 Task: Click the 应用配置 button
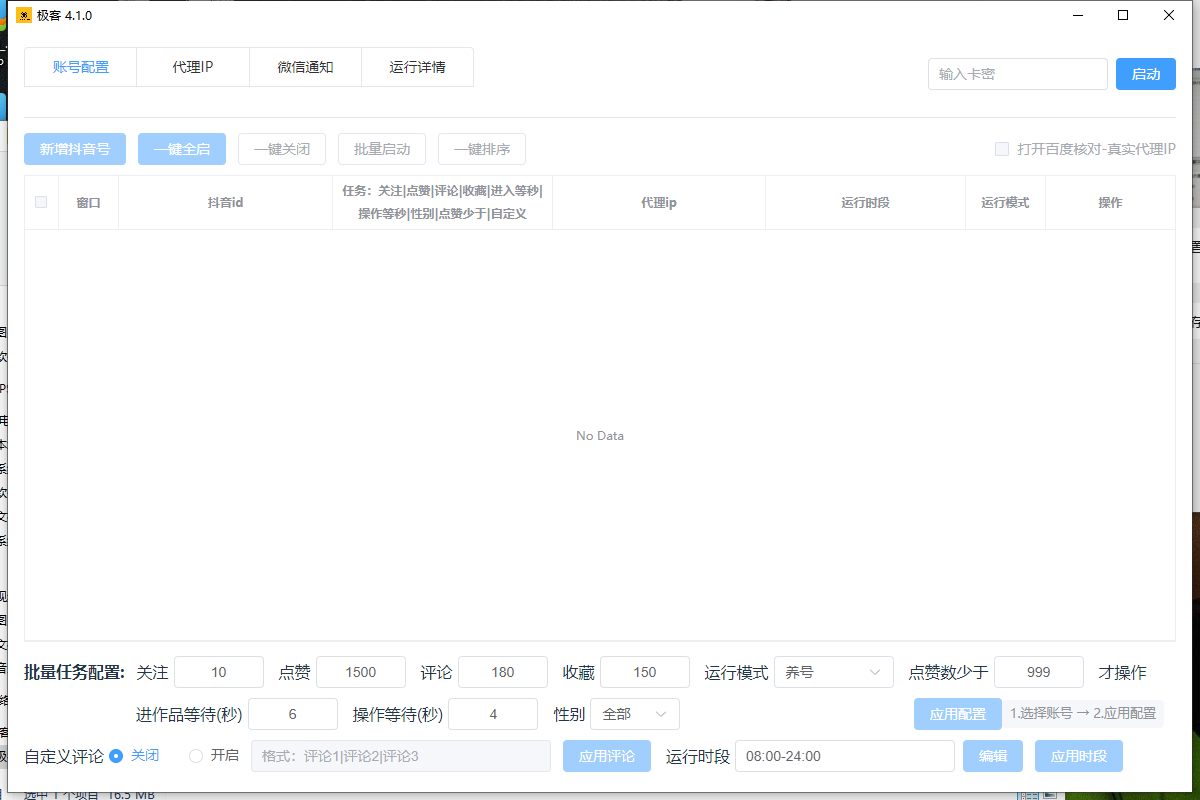point(957,714)
